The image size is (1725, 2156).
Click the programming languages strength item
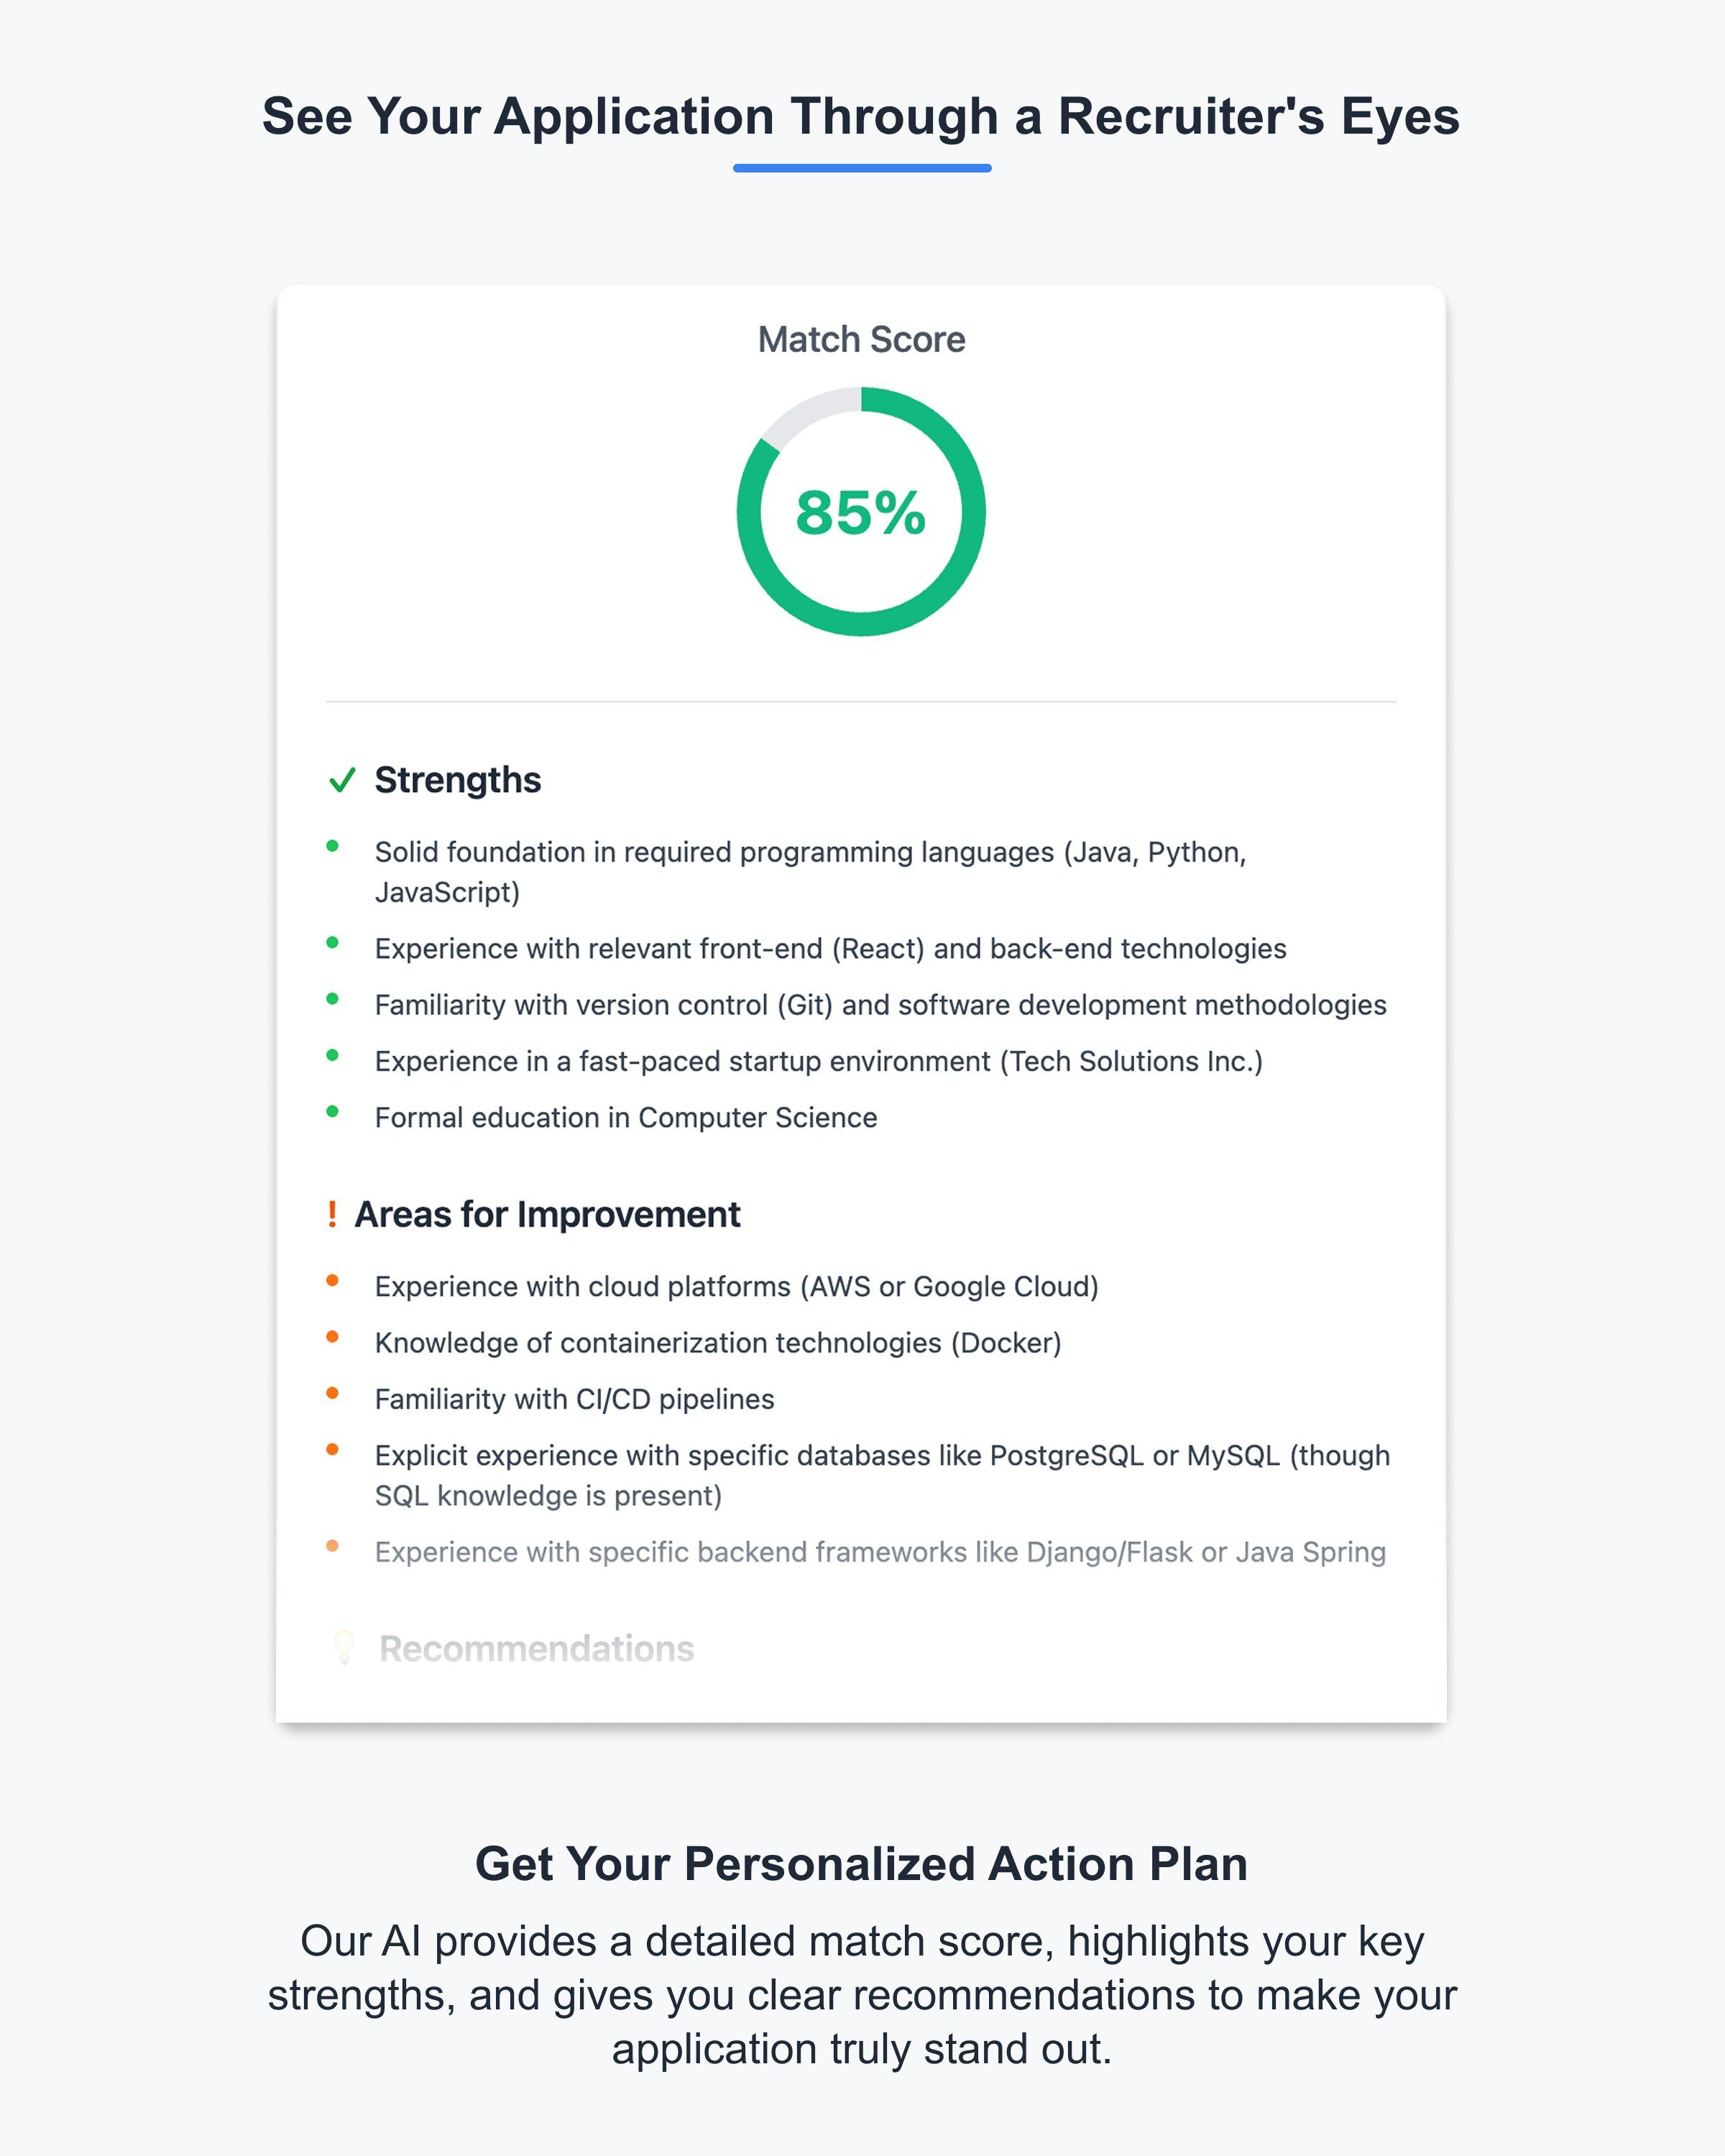point(810,872)
